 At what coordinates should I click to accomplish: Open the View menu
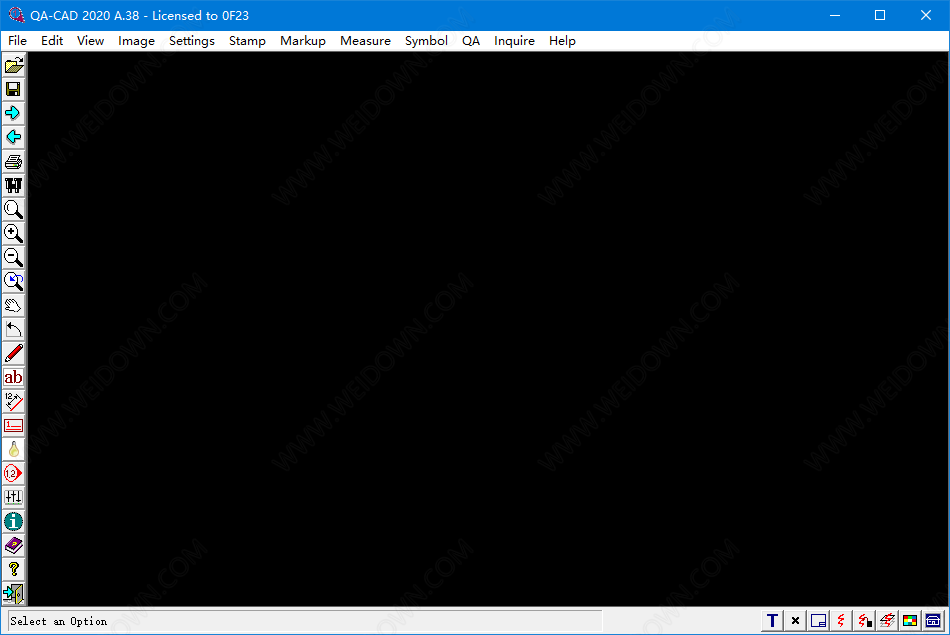click(90, 41)
